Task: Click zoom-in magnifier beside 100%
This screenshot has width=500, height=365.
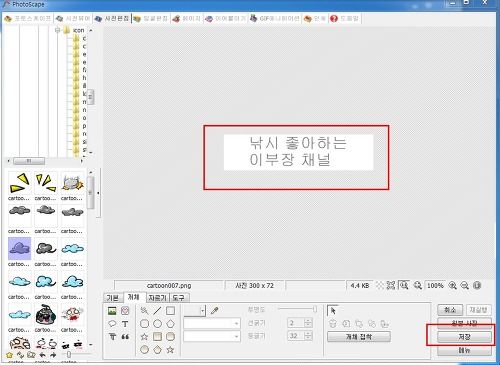Action: pos(452,286)
